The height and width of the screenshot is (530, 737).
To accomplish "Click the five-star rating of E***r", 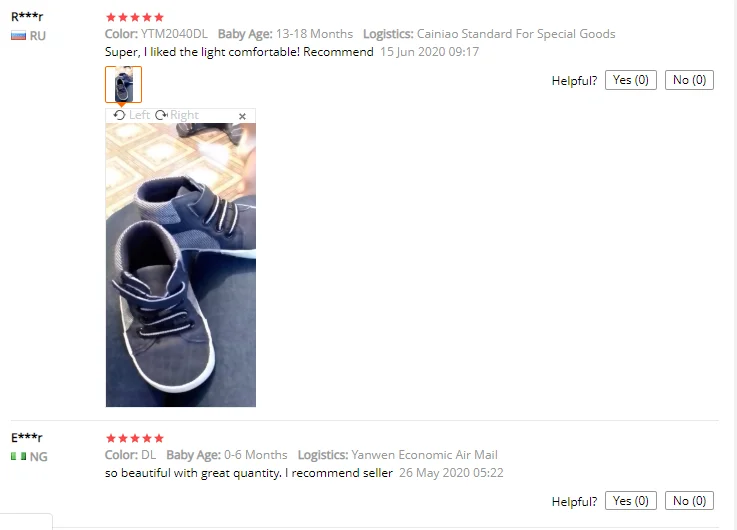I will (x=135, y=438).
